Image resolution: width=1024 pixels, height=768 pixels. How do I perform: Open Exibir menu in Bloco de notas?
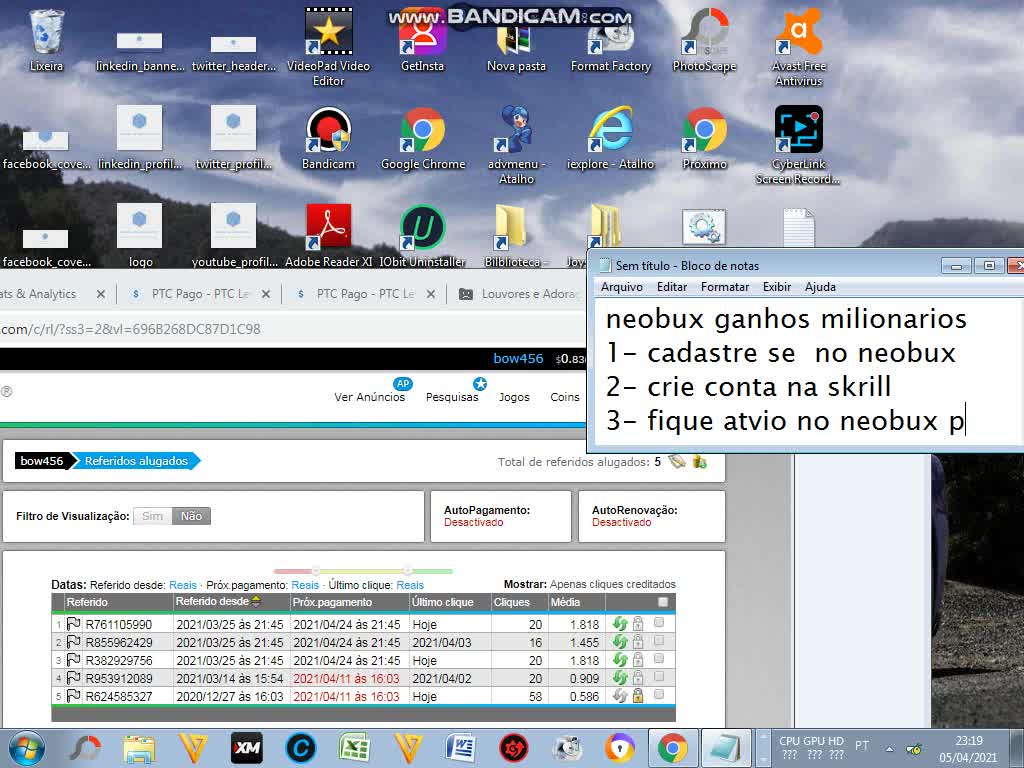tap(777, 287)
